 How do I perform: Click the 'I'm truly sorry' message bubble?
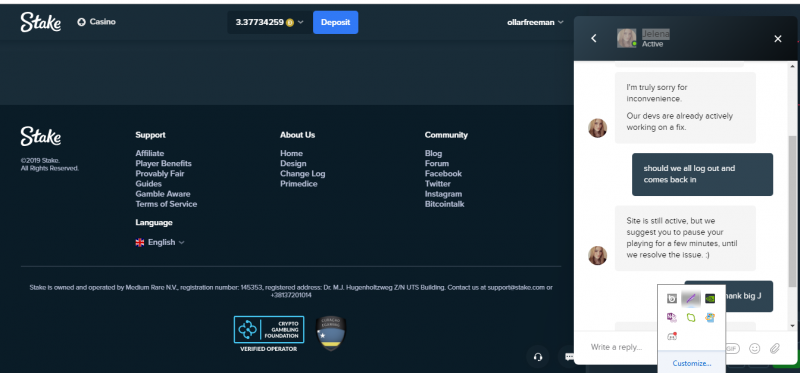click(685, 107)
